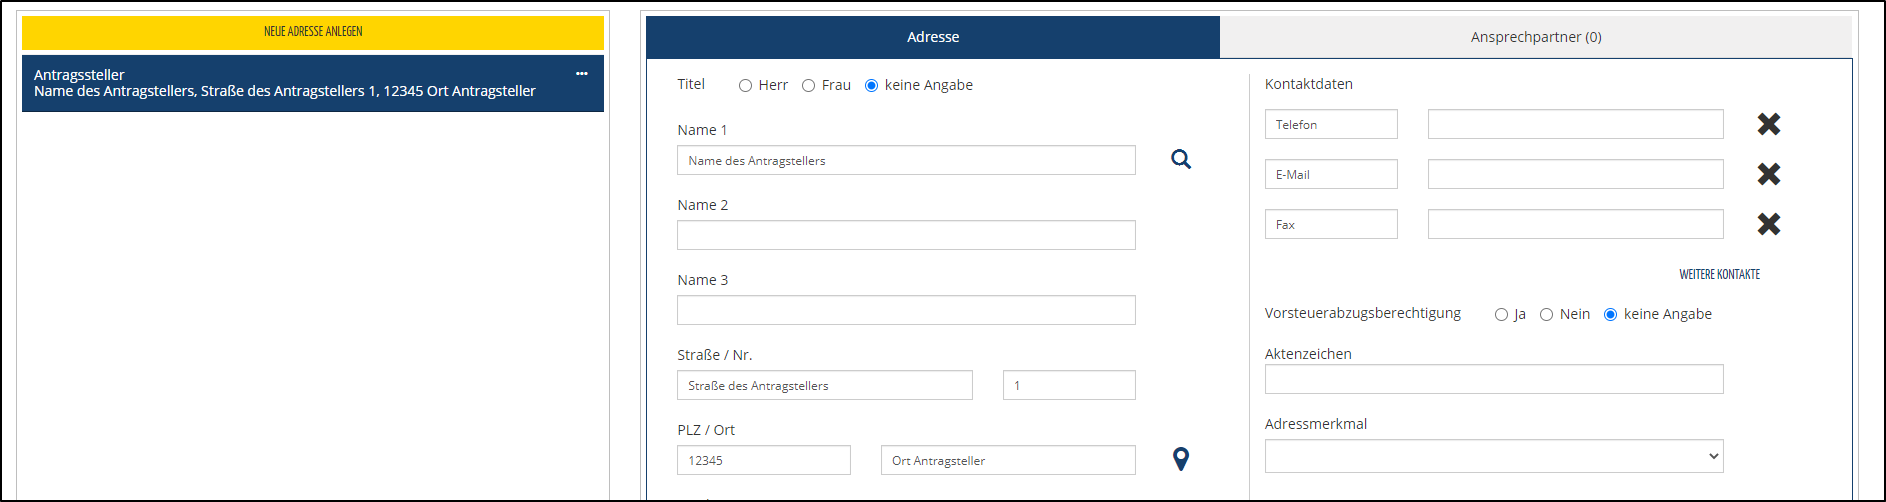1886x502 pixels.
Task: Click the Weitere Kontakte link
Action: [1719, 274]
